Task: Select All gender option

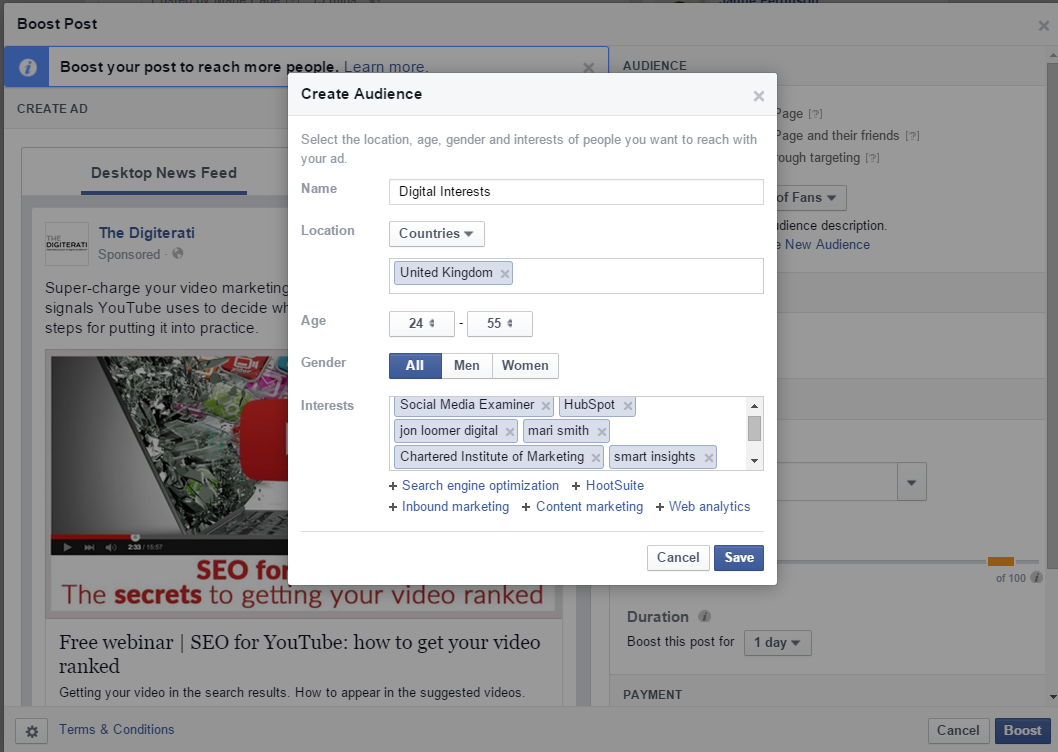Action: click(415, 365)
